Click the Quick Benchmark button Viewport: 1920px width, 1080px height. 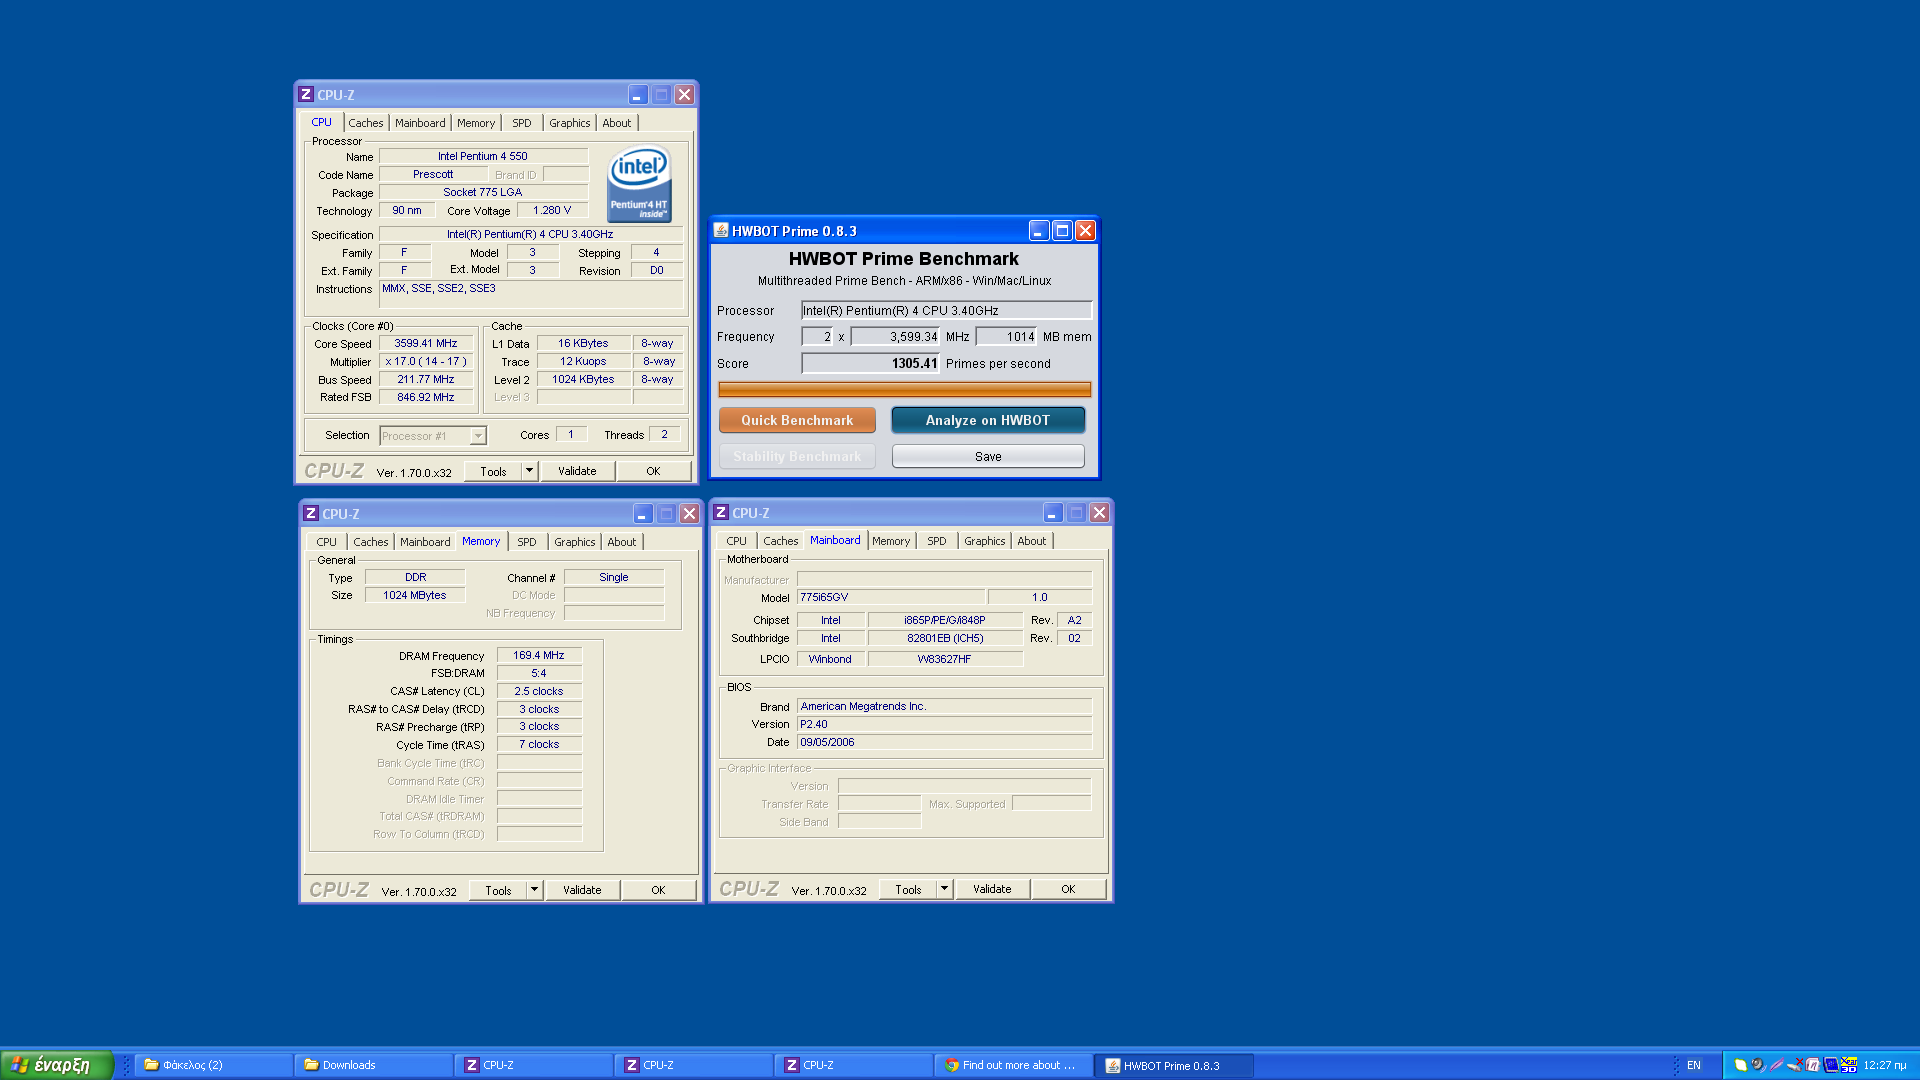(797, 420)
